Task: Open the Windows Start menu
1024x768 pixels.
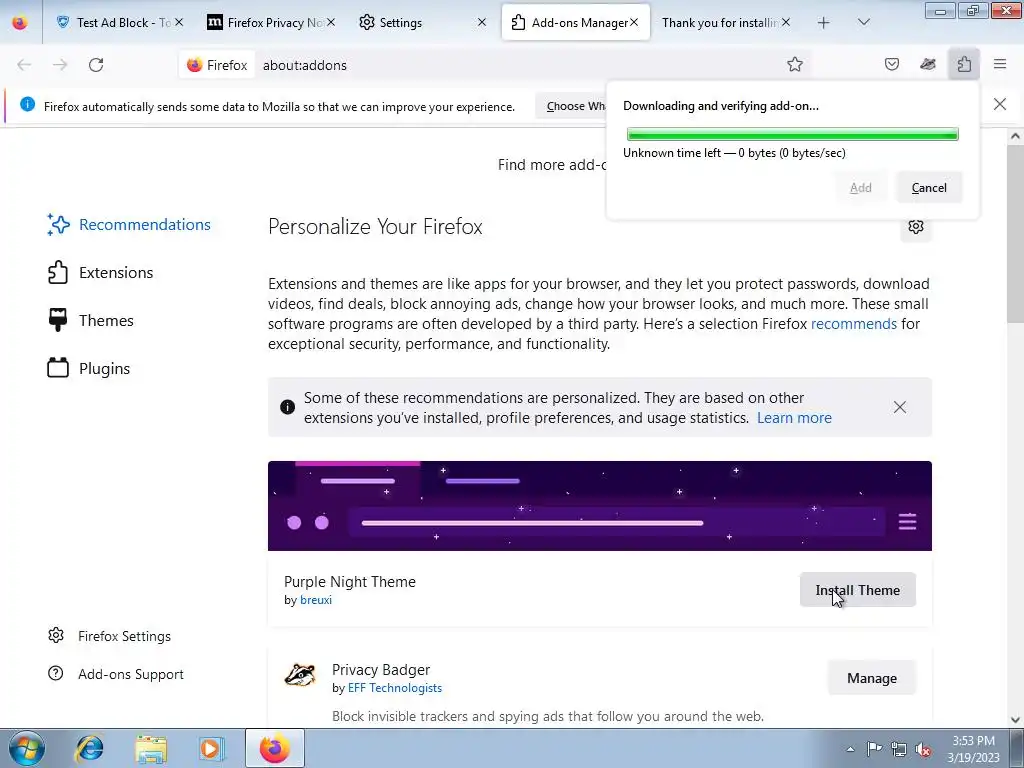Action: 27,748
